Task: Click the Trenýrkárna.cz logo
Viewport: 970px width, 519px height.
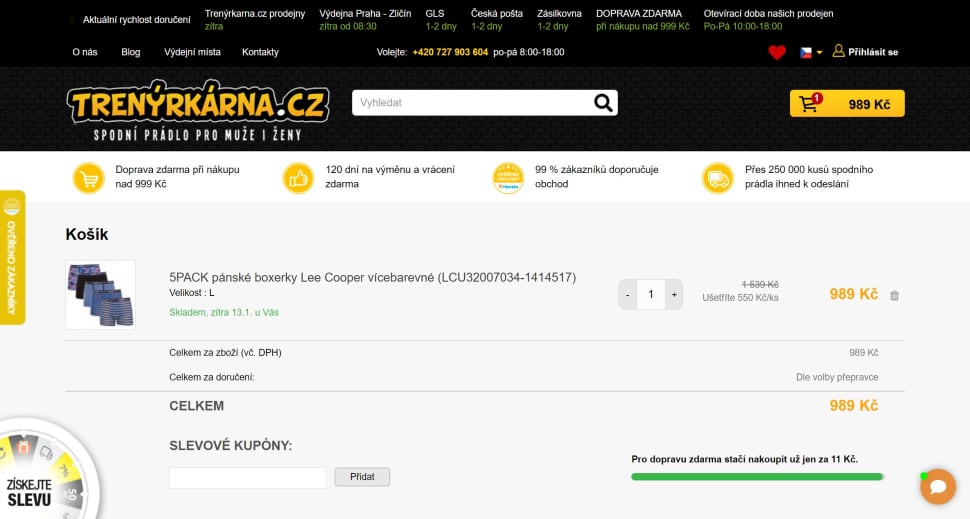Action: (x=198, y=110)
